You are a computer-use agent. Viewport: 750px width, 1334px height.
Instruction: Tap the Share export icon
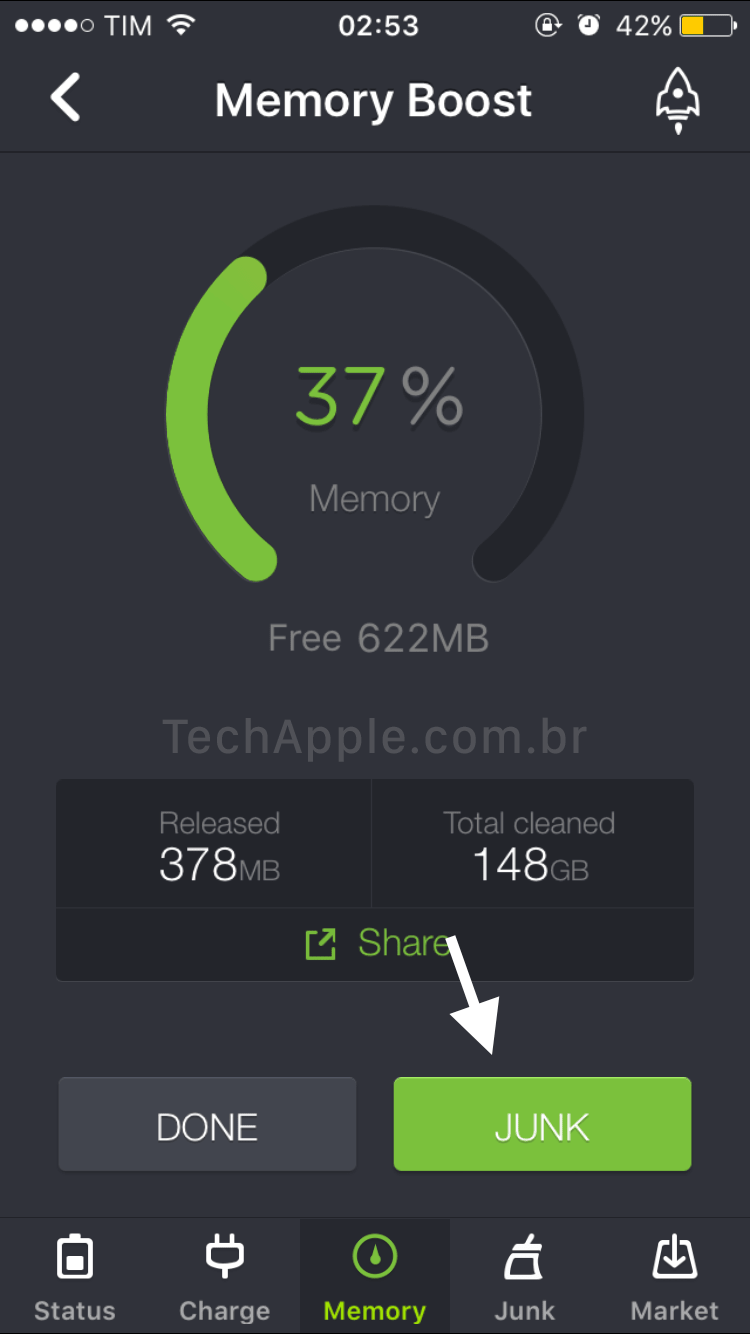[x=320, y=944]
